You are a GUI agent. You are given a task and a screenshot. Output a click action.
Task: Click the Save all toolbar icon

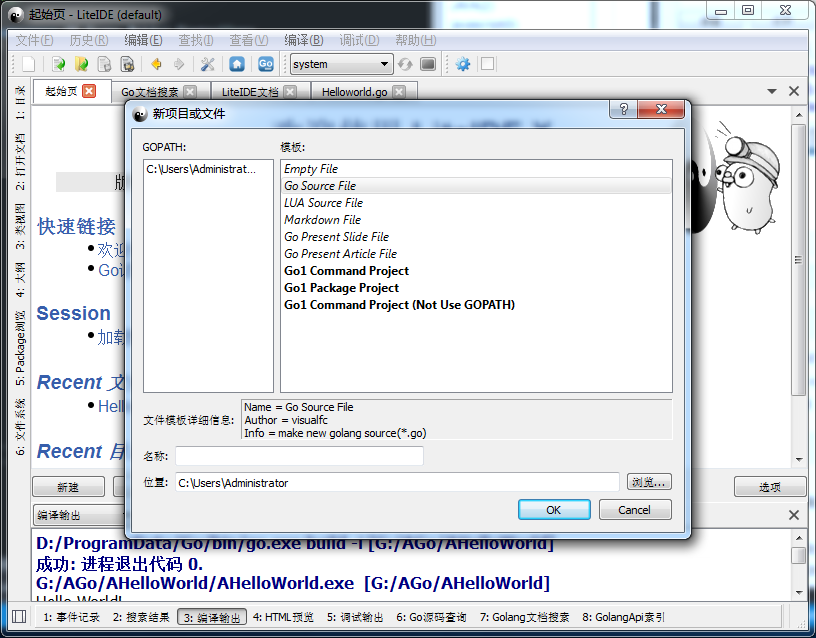pos(128,64)
